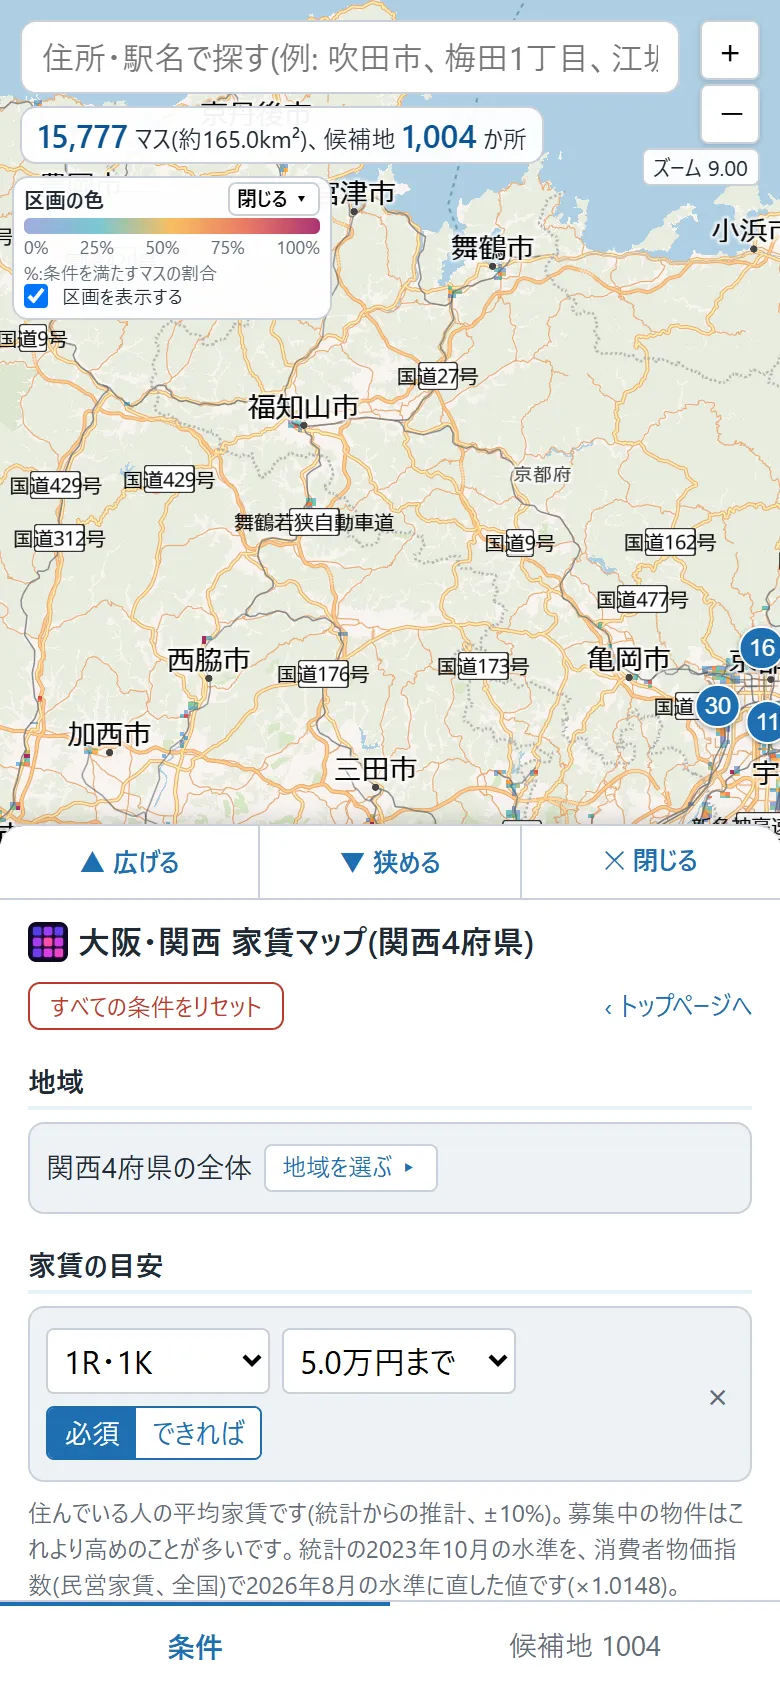
Task: Set rent condition to 必須
Action: [92, 1433]
